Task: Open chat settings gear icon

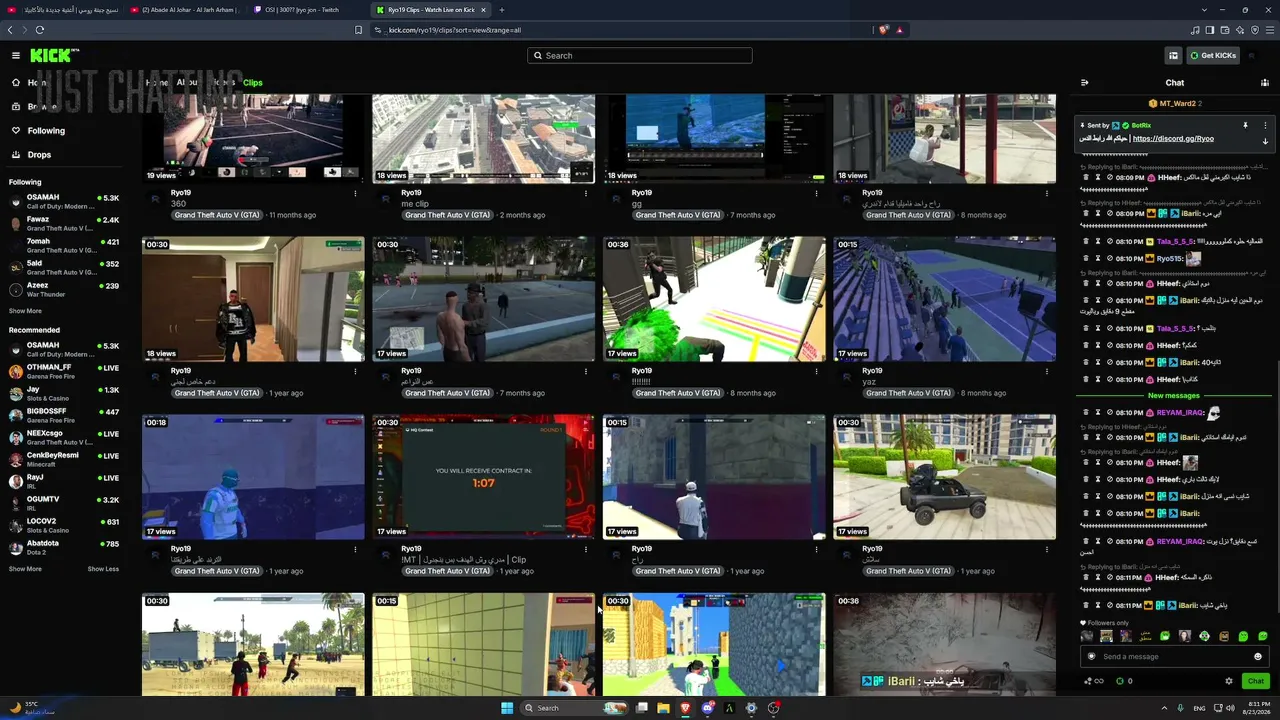Action: 1229,681
